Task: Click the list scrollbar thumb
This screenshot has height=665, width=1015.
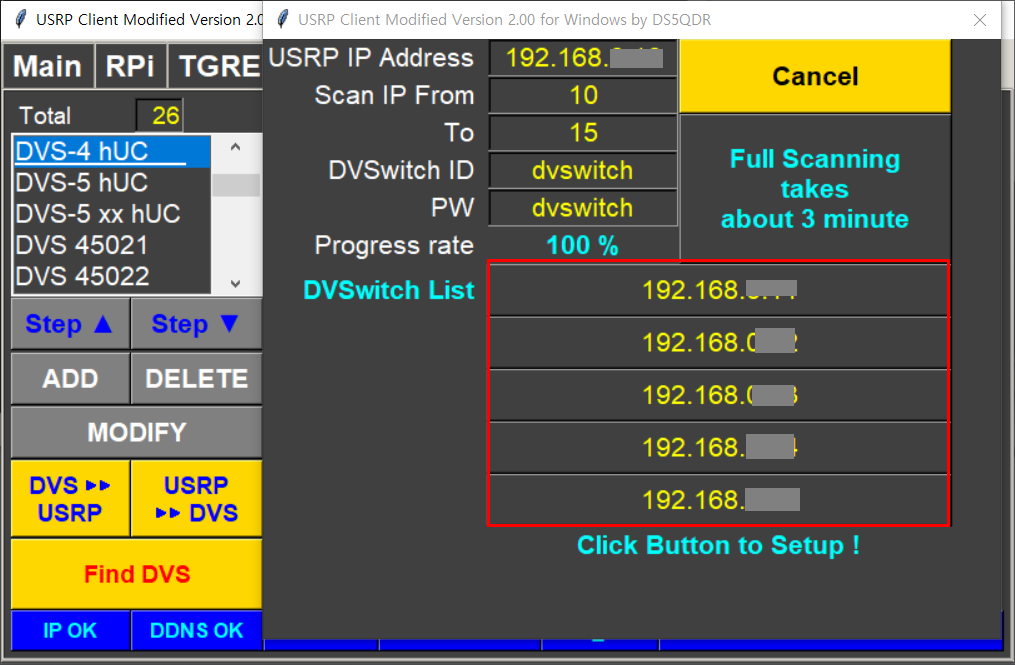Action: [x=236, y=185]
